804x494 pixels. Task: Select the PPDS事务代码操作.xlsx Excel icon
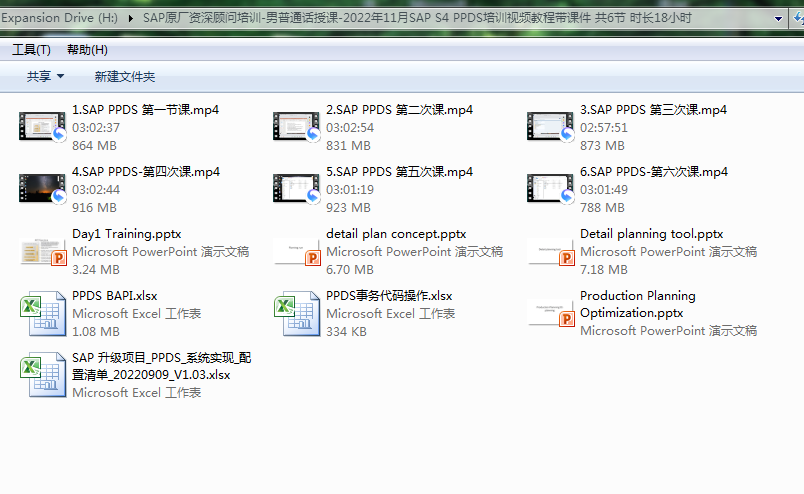point(296,313)
